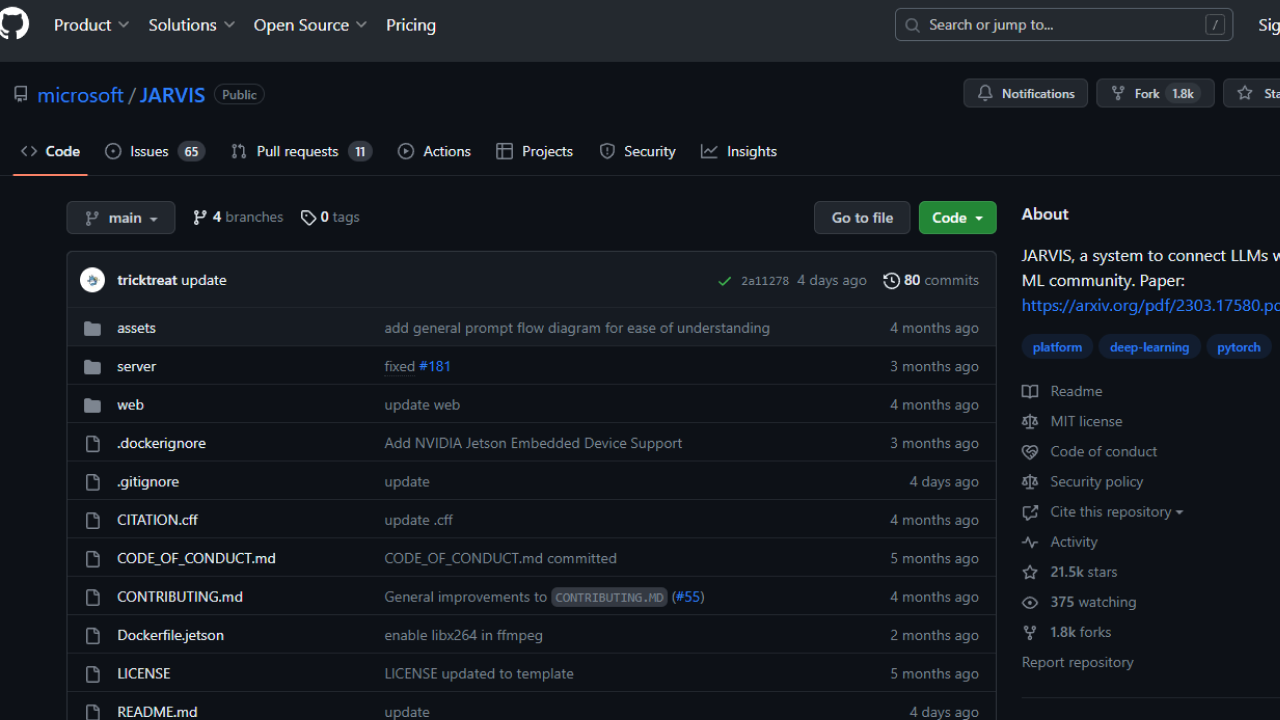
Task: Open the Open Source dropdown menu
Action: (310, 25)
